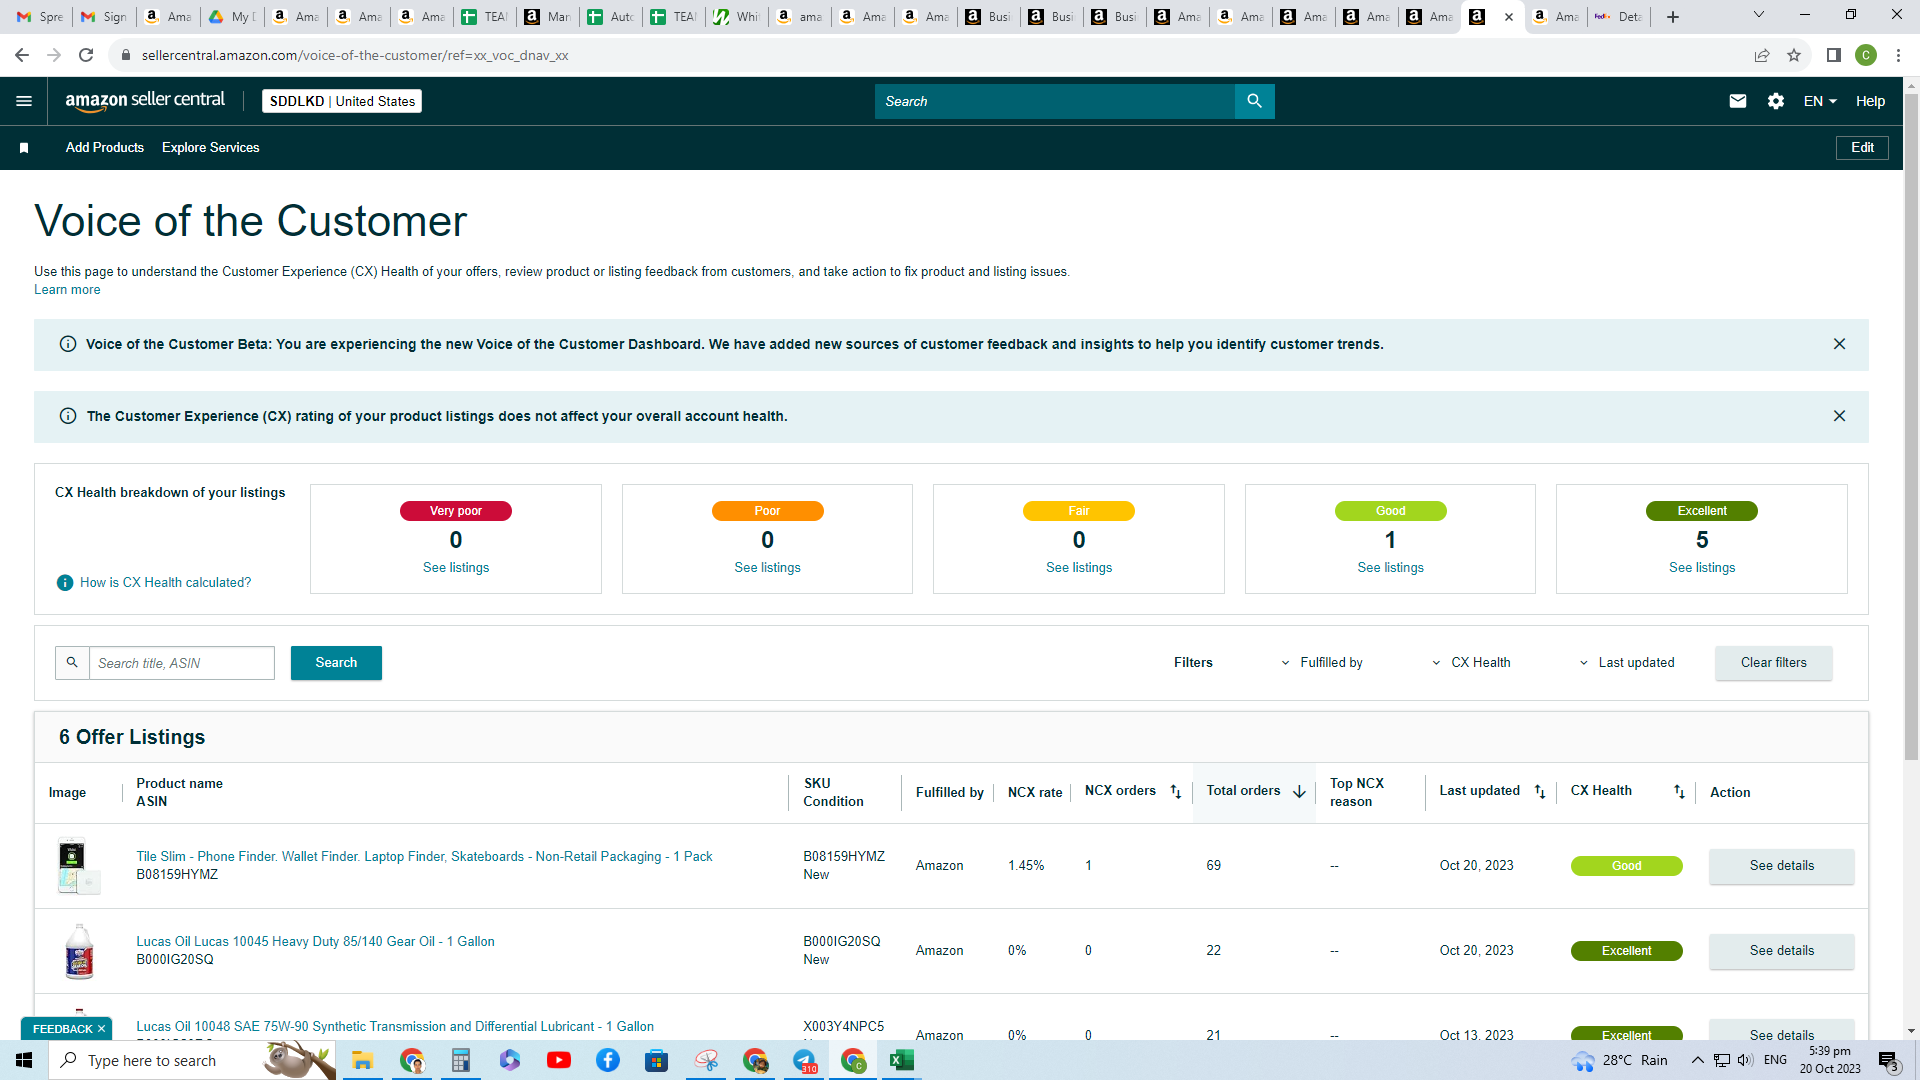The height and width of the screenshot is (1080, 1920).
Task: Open Chrome profile avatar
Action: point(1866,55)
